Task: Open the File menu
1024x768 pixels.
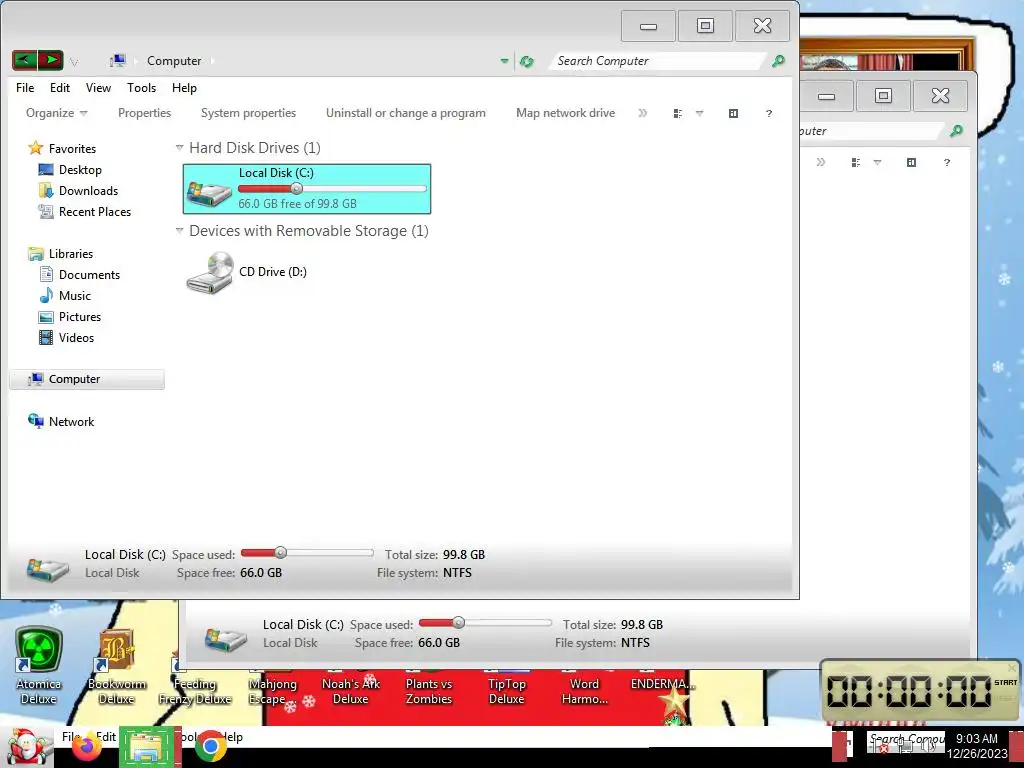Action: pos(25,88)
